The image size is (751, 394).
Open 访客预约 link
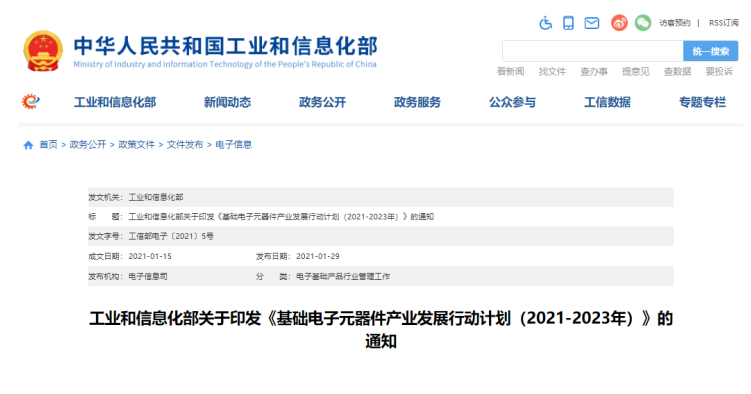(x=674, y=23)
